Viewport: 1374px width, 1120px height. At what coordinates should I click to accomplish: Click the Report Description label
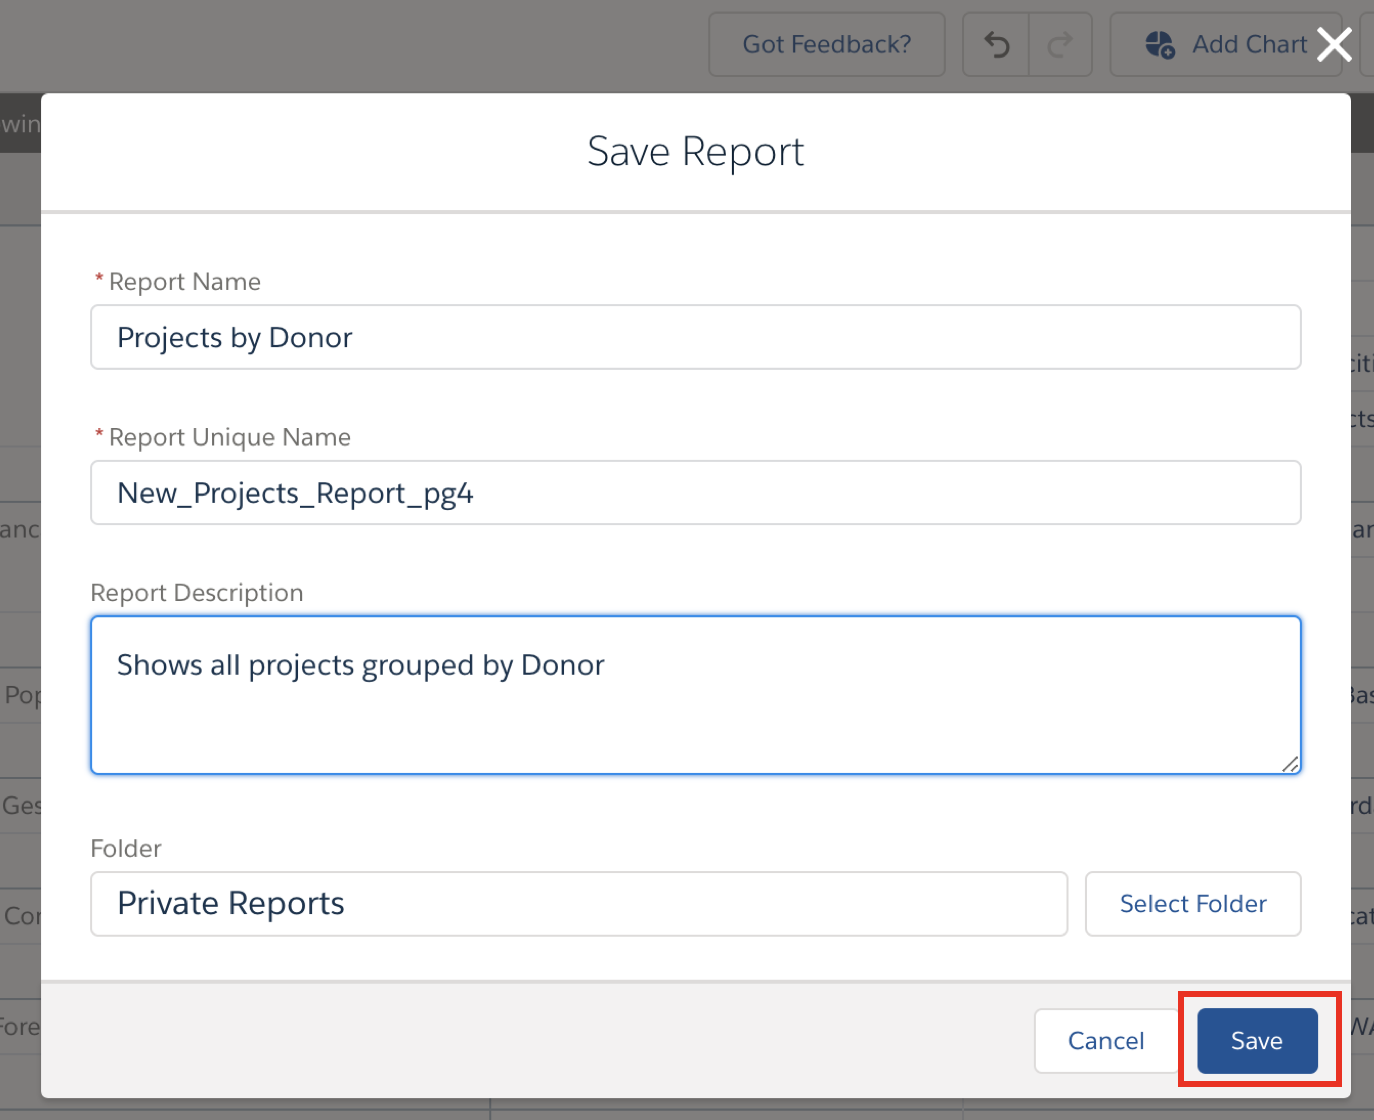[197, 593]
